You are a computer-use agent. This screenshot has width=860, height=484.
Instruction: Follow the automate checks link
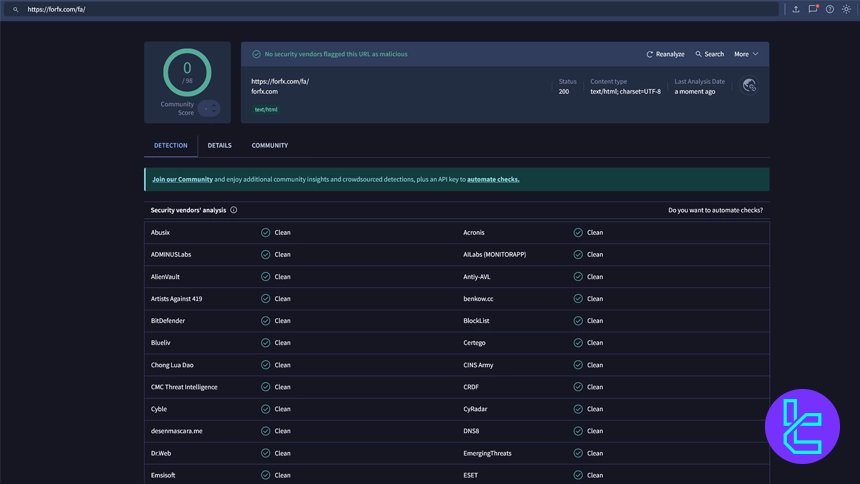(493, 179)
